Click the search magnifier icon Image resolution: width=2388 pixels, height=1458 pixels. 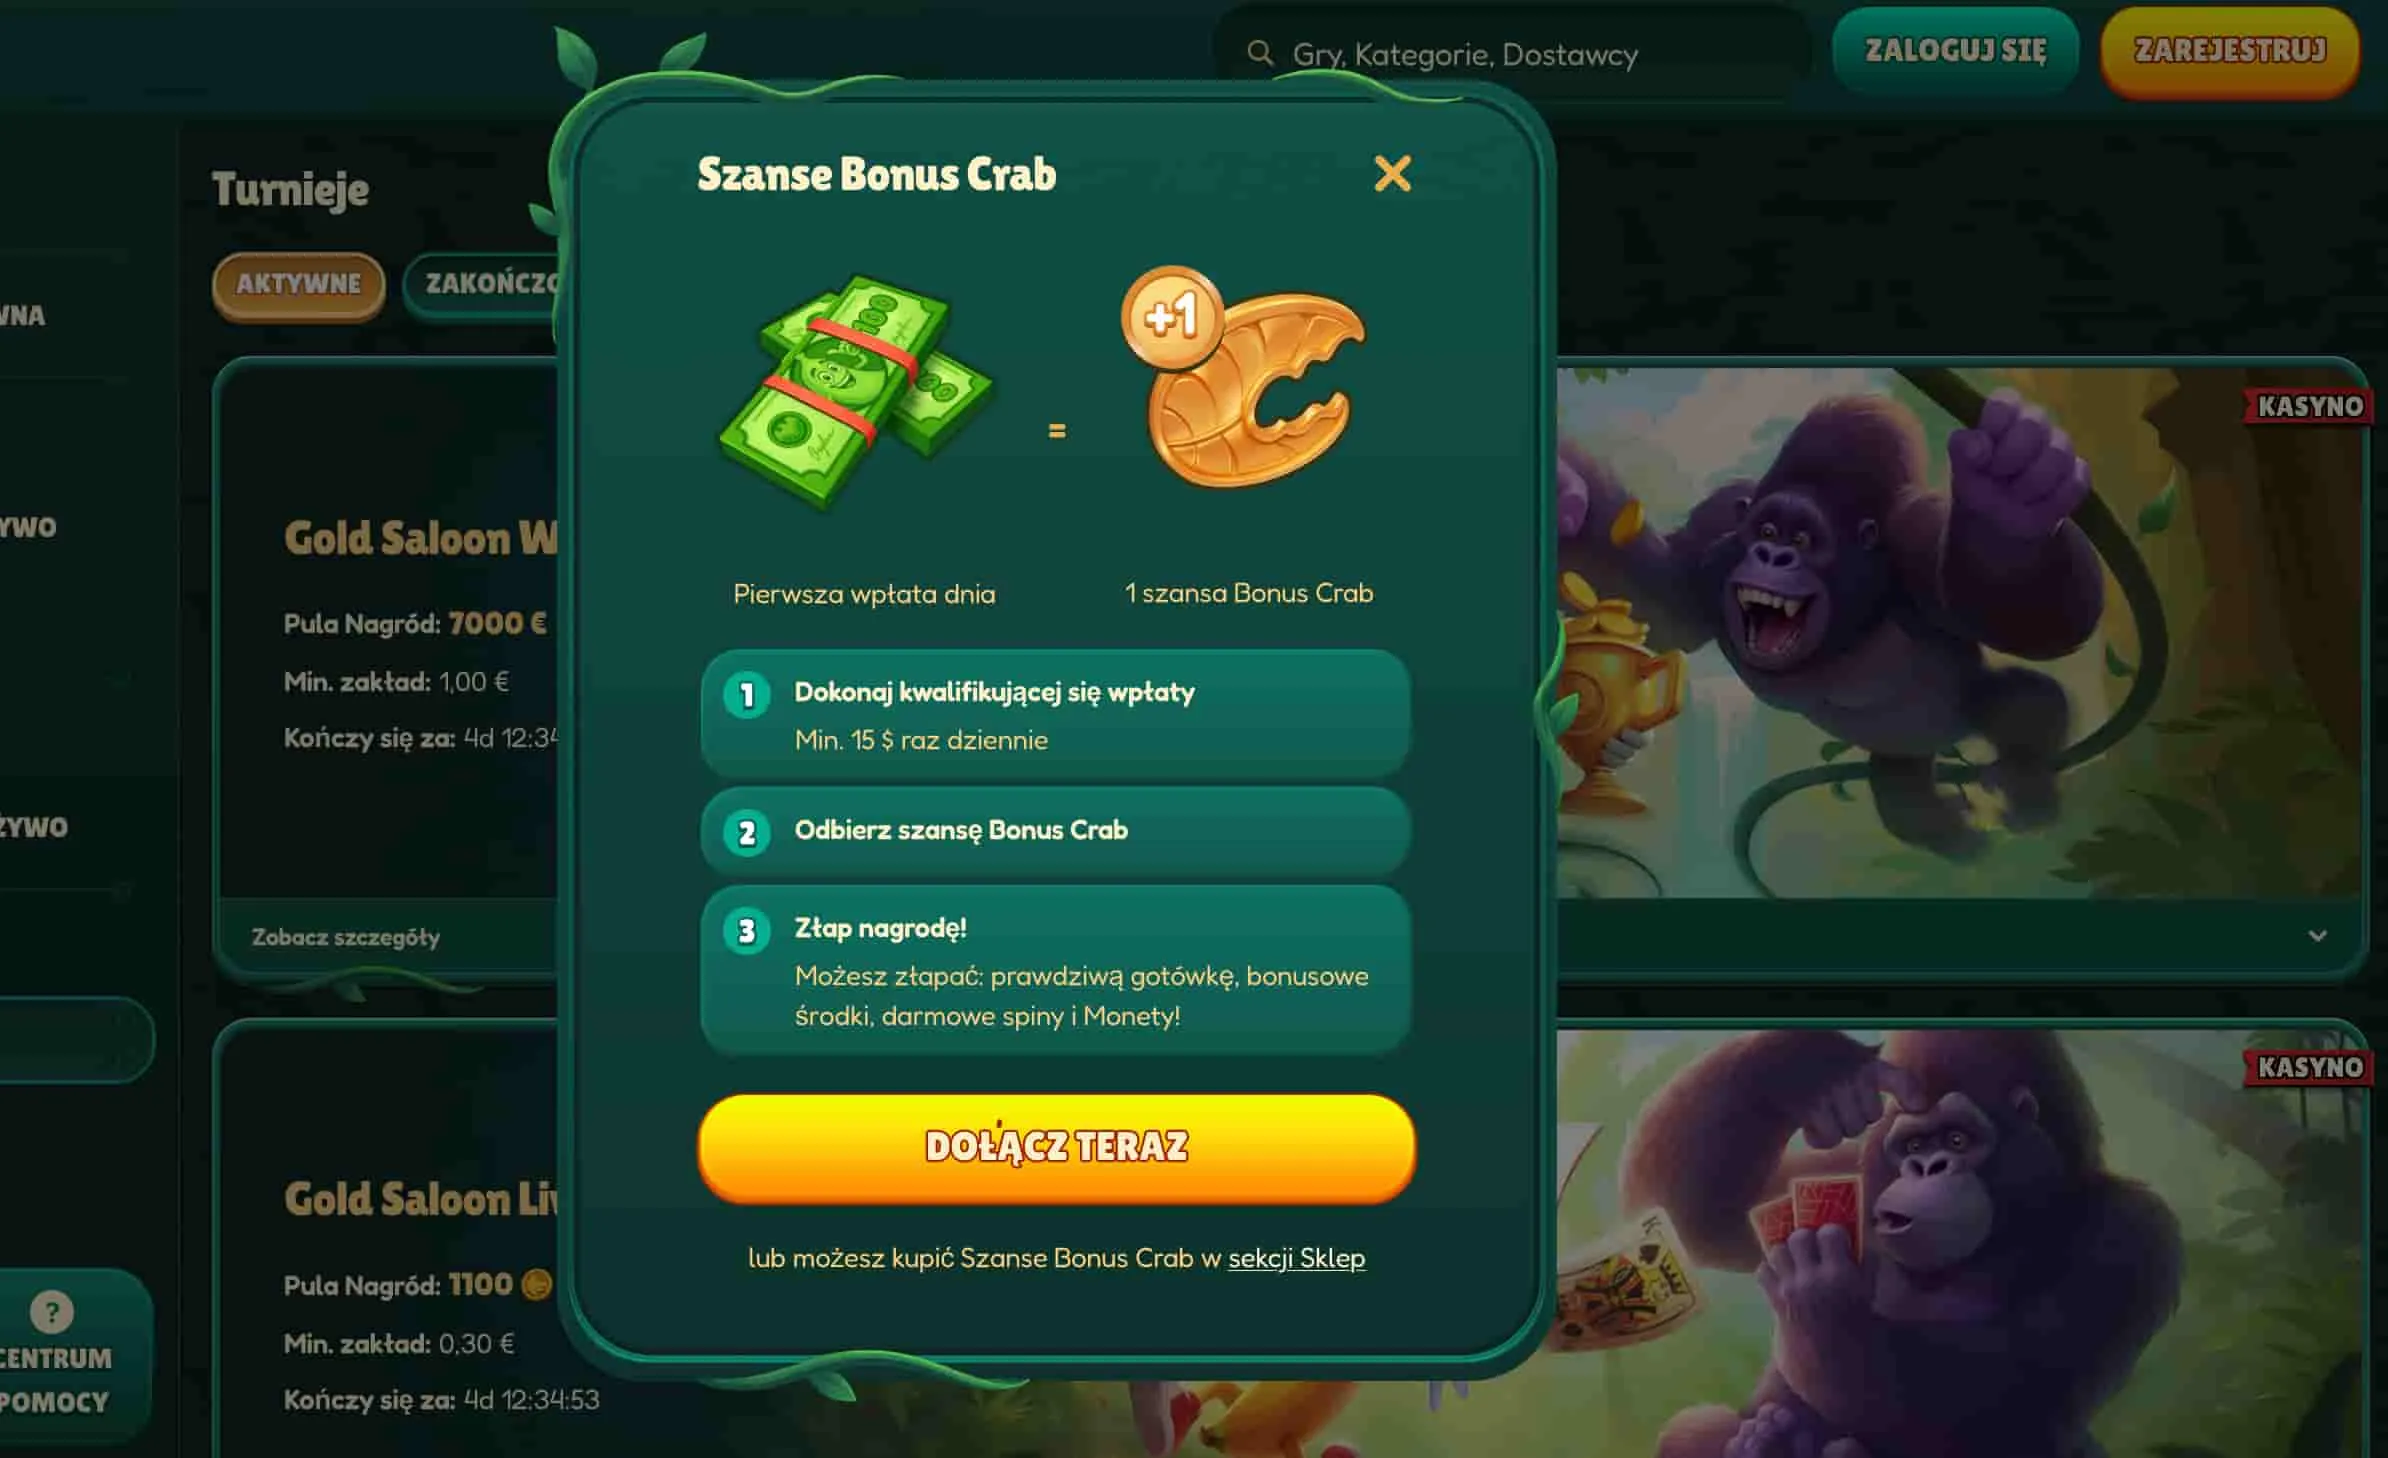click(x=1260, y=53)
